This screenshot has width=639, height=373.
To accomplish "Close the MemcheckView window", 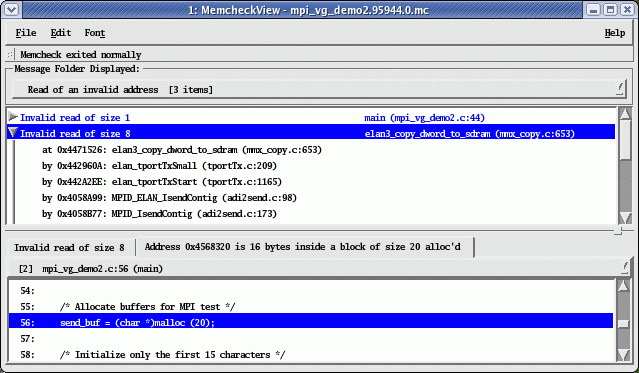I will coord(627,10).
